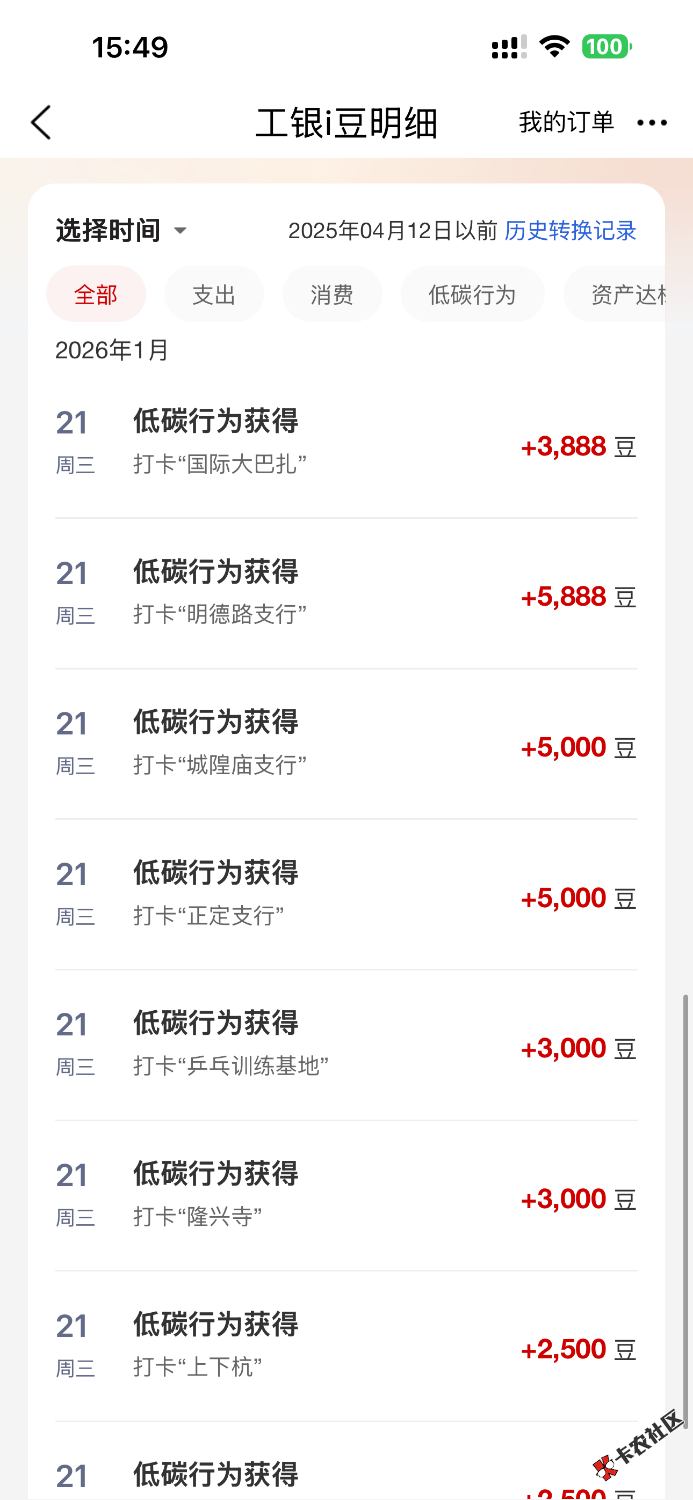Switch to the 消费 filter tab
693x1500 pixels.
(332, 295)
